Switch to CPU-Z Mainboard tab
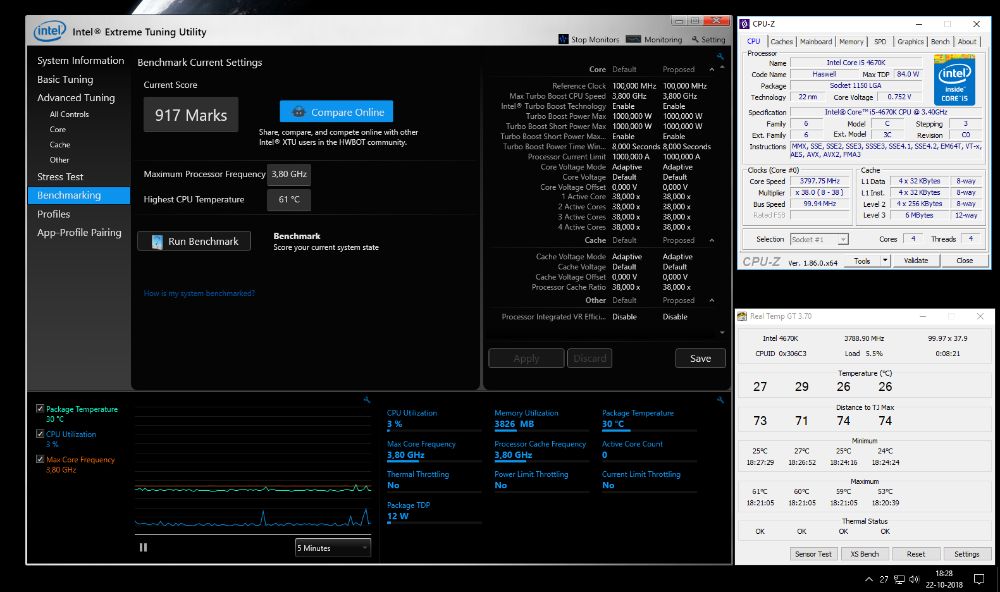The width and height of the screenshot is (1000, 592). tap(816, 41)
